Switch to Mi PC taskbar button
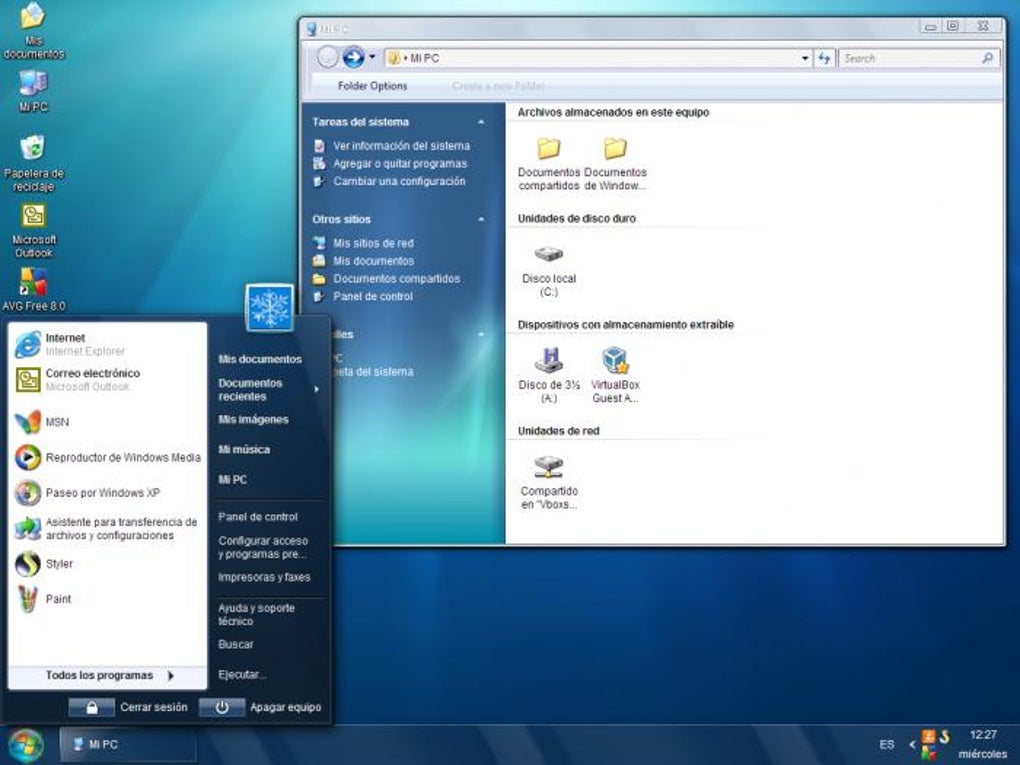Image resolution: width=1020 pixels, height=765 pixels. (x=128, y=744)
